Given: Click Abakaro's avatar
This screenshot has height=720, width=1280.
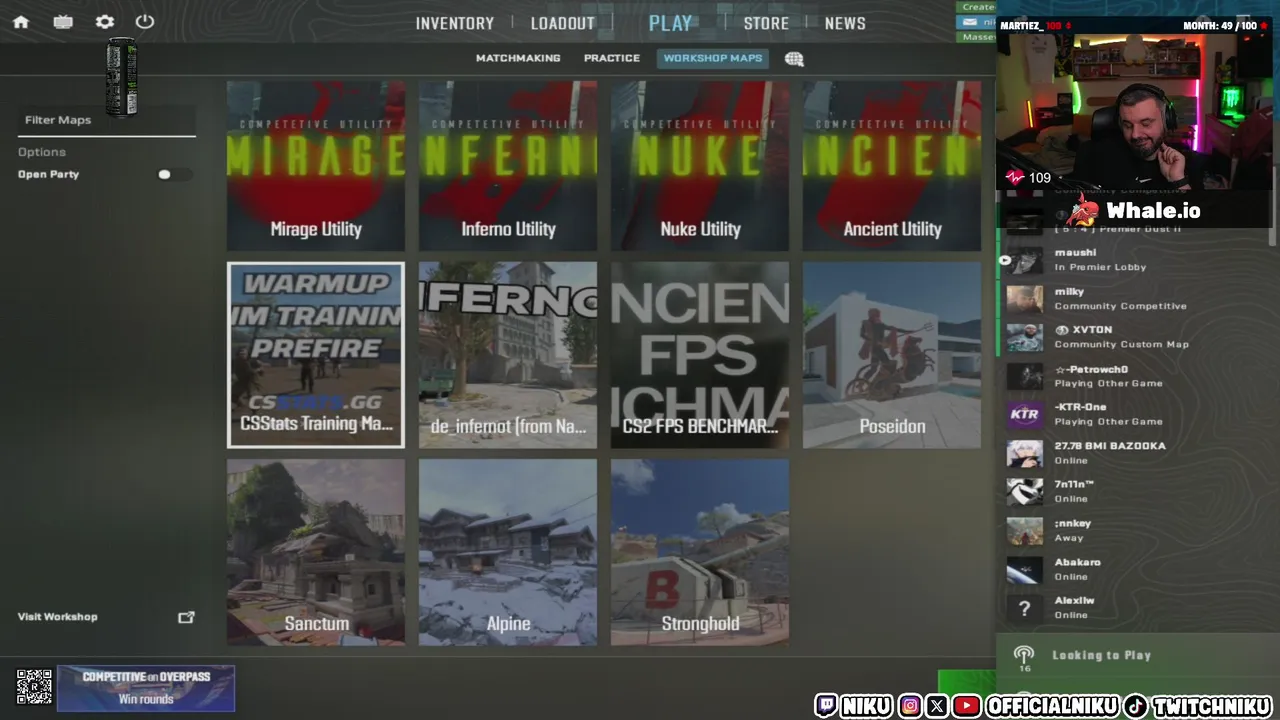Looking at the screenshot, I should pos(1025,569).
